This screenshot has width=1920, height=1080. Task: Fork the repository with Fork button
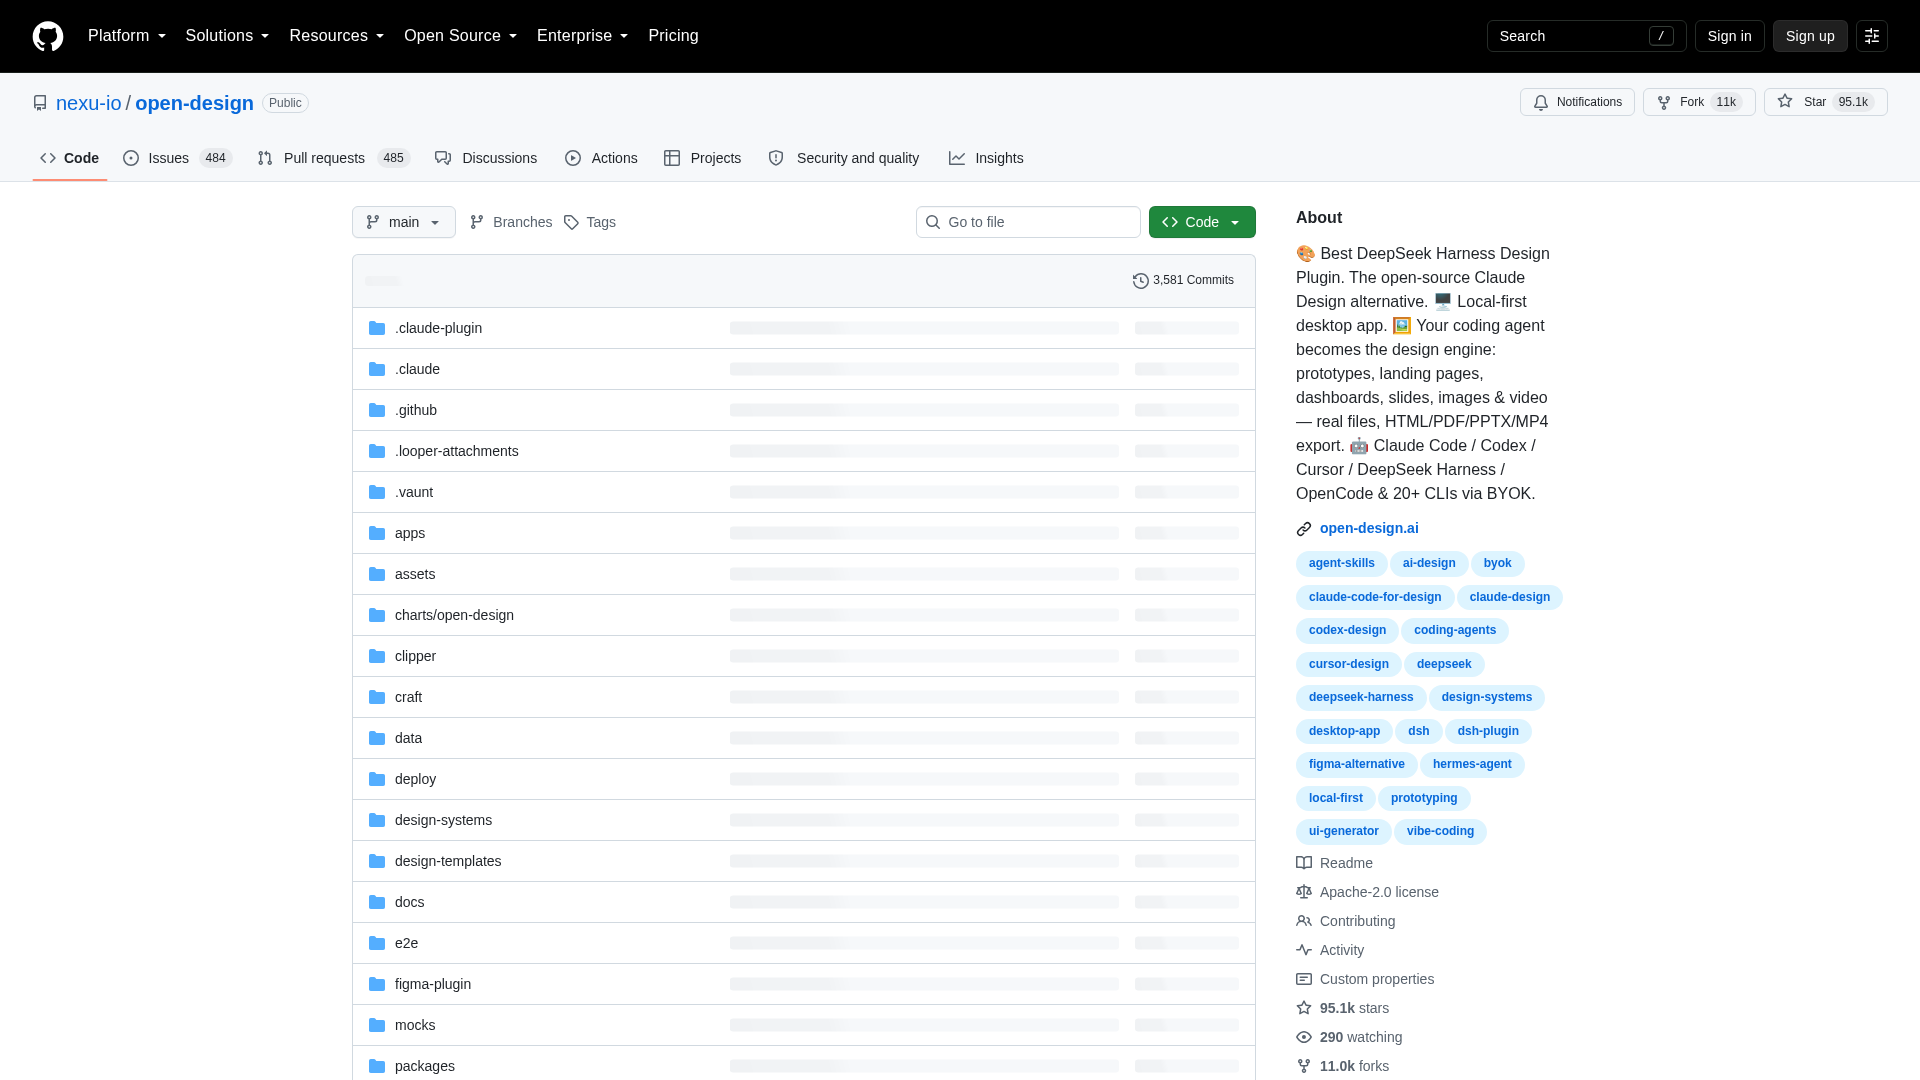1699,102
